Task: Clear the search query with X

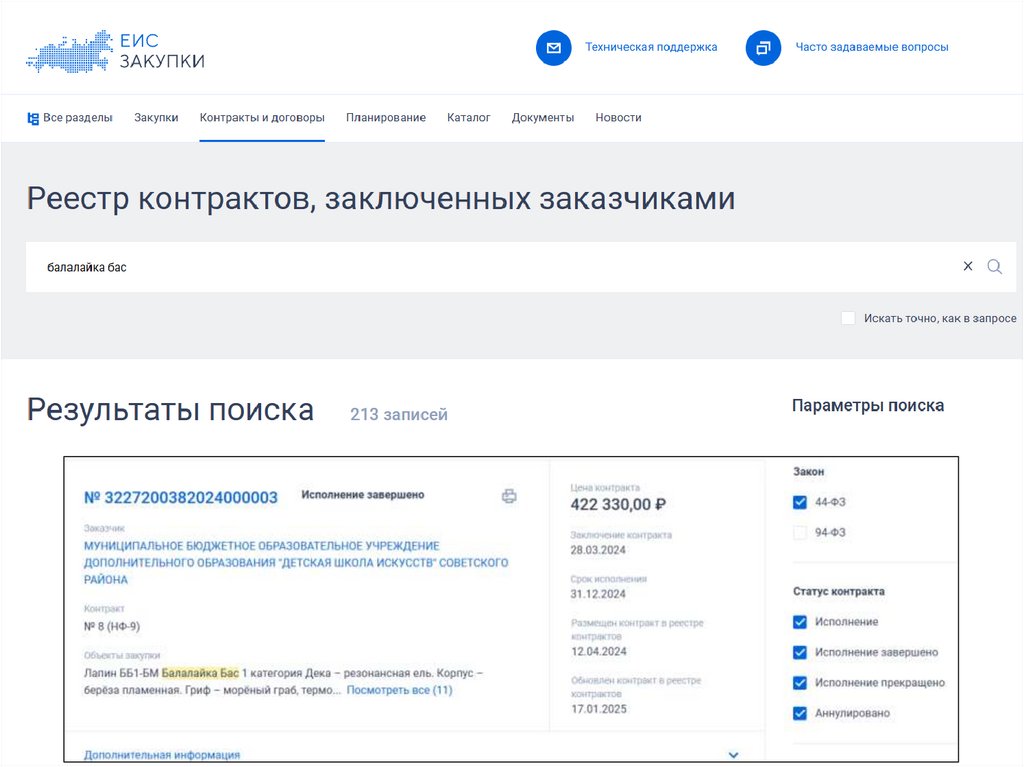Action: pos(968,266)
